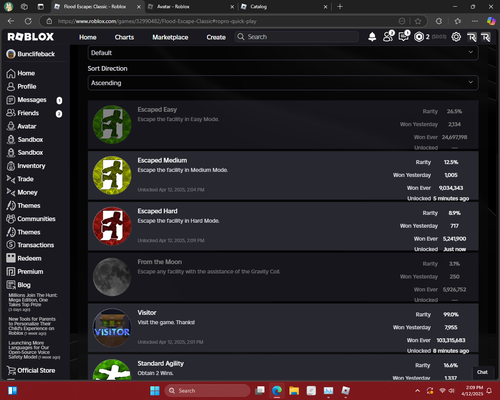Open the notifications bell icon

pyautogui.click(x=372, y=37)
